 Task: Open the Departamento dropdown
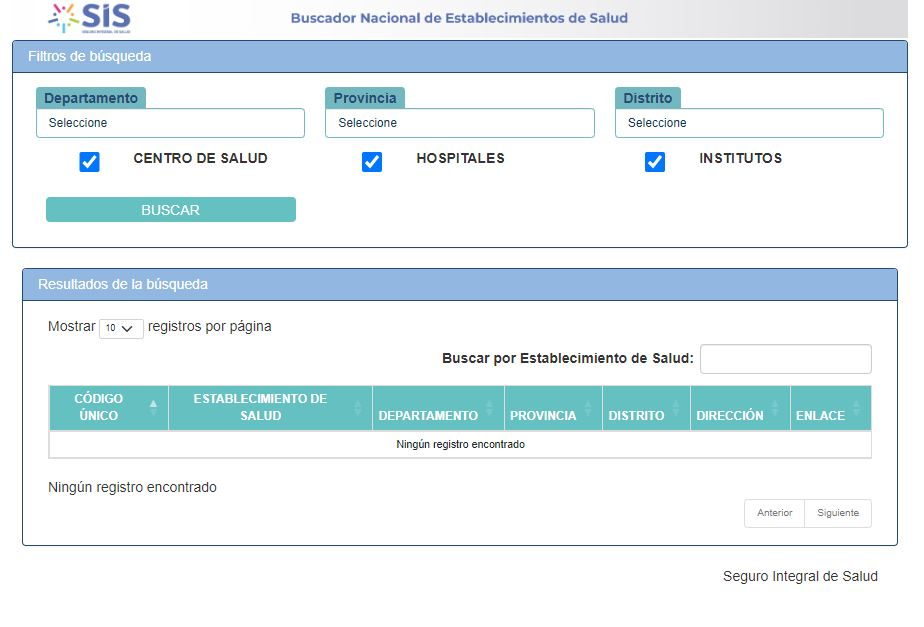coord(170,123)
